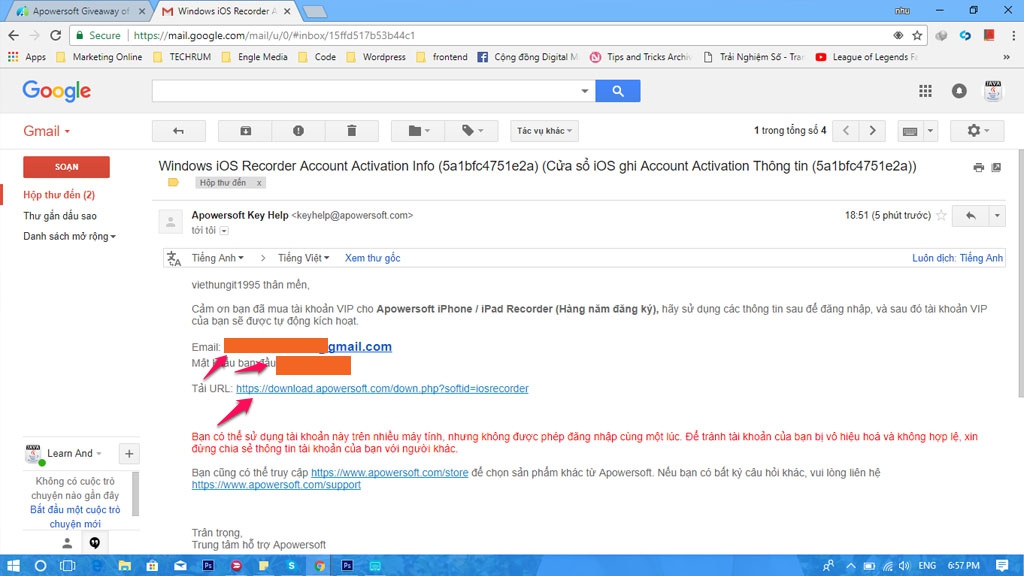Go back to inbox with arrow button

tap(178, 131)
